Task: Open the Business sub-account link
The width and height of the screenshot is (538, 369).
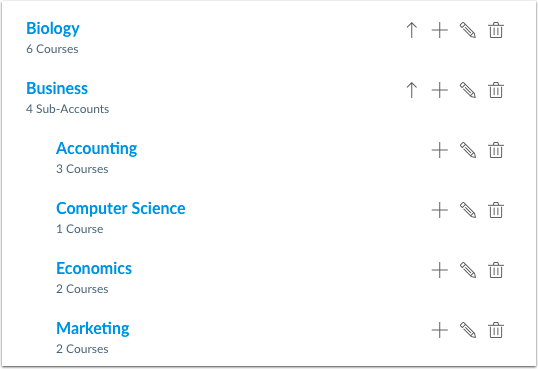Action: coord(57,89)
